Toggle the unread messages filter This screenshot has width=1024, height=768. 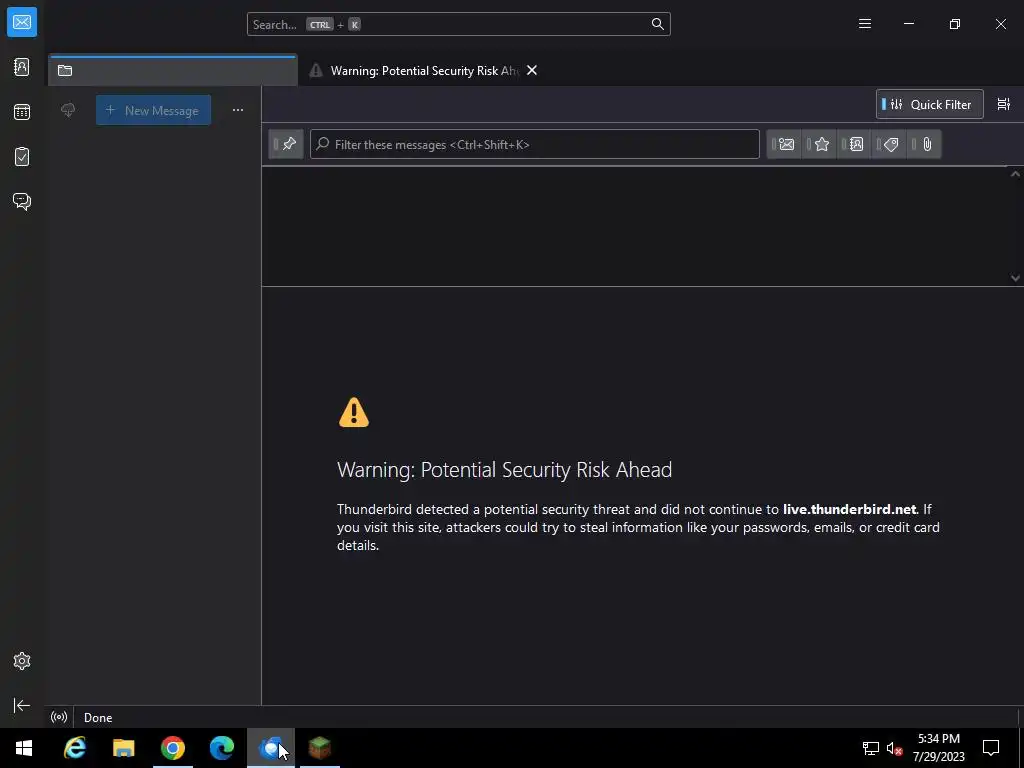click(x=784, y=144)
